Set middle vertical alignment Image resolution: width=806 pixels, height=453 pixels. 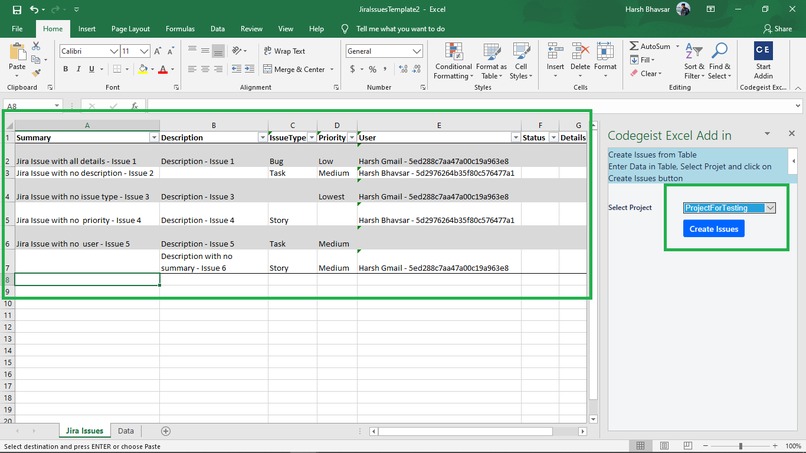tap(205, 50)
